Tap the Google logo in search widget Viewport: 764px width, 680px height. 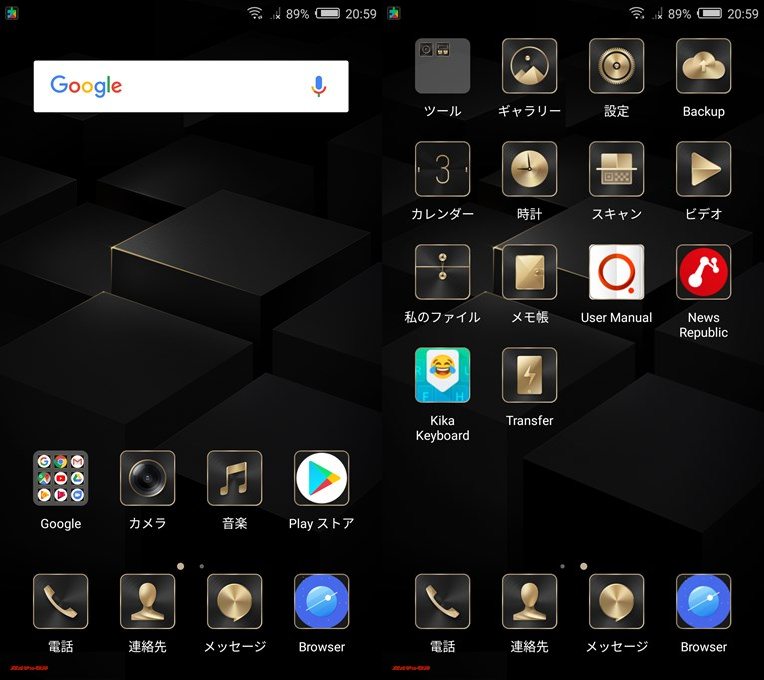[x=86, y=86]
